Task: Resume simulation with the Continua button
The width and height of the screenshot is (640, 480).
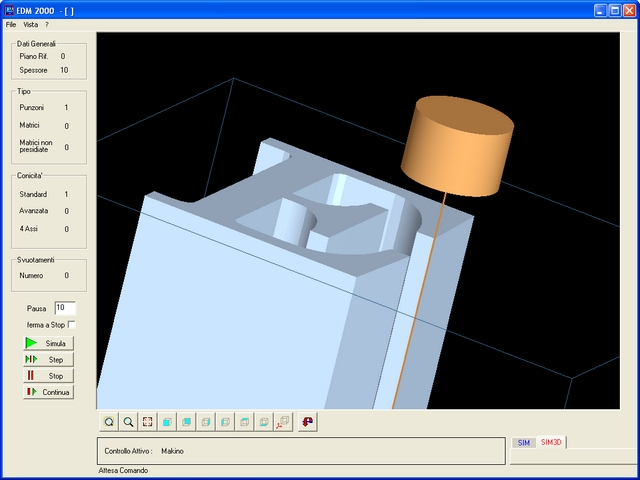Action: [x=49, y=392]
